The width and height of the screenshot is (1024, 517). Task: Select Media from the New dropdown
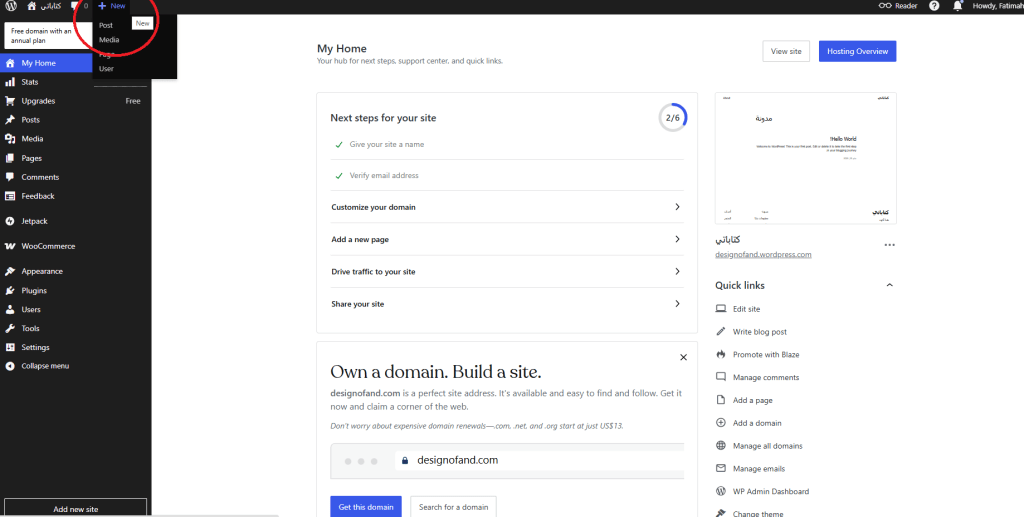[109, 40]
